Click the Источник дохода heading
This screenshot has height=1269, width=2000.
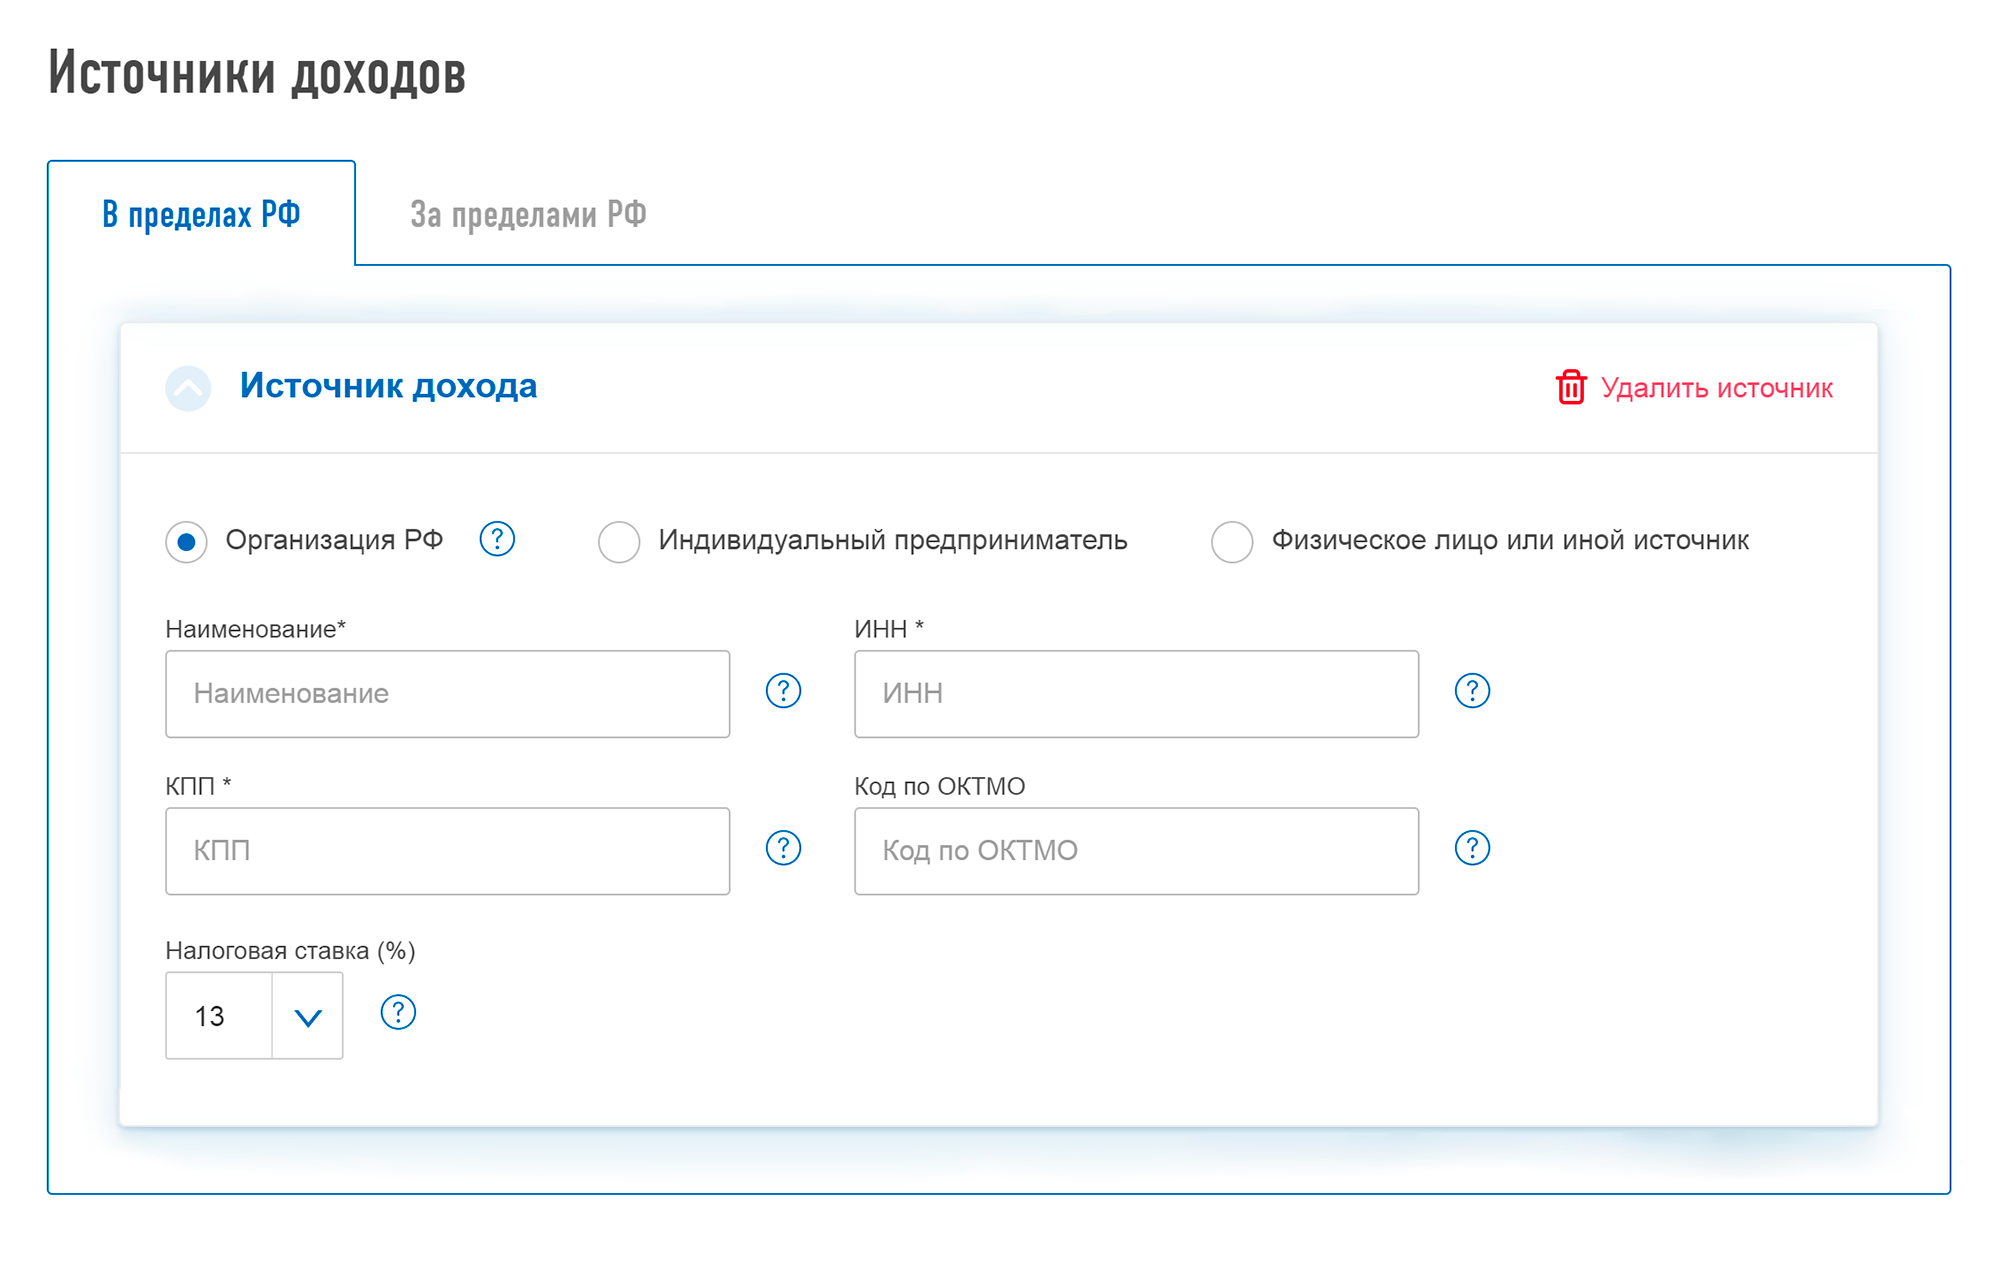pos(388,386)
